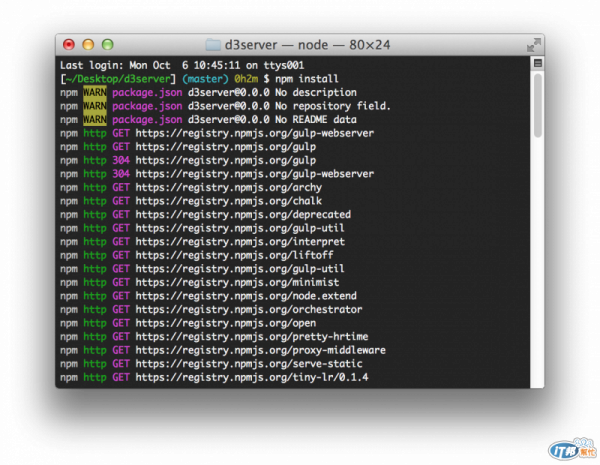
Task: Click the registry.npmjs.org/serve-static URL
Action: 249,364
